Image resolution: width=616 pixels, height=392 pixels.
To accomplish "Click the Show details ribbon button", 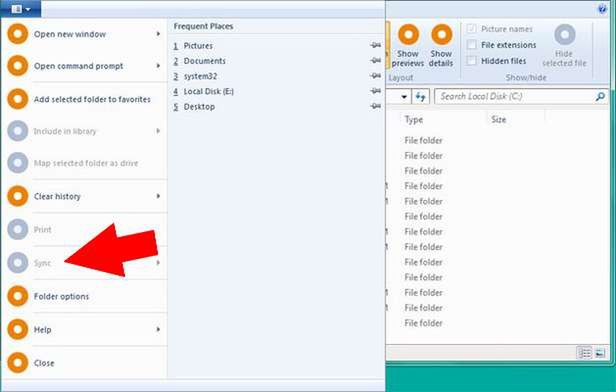I will pos(441,46).
